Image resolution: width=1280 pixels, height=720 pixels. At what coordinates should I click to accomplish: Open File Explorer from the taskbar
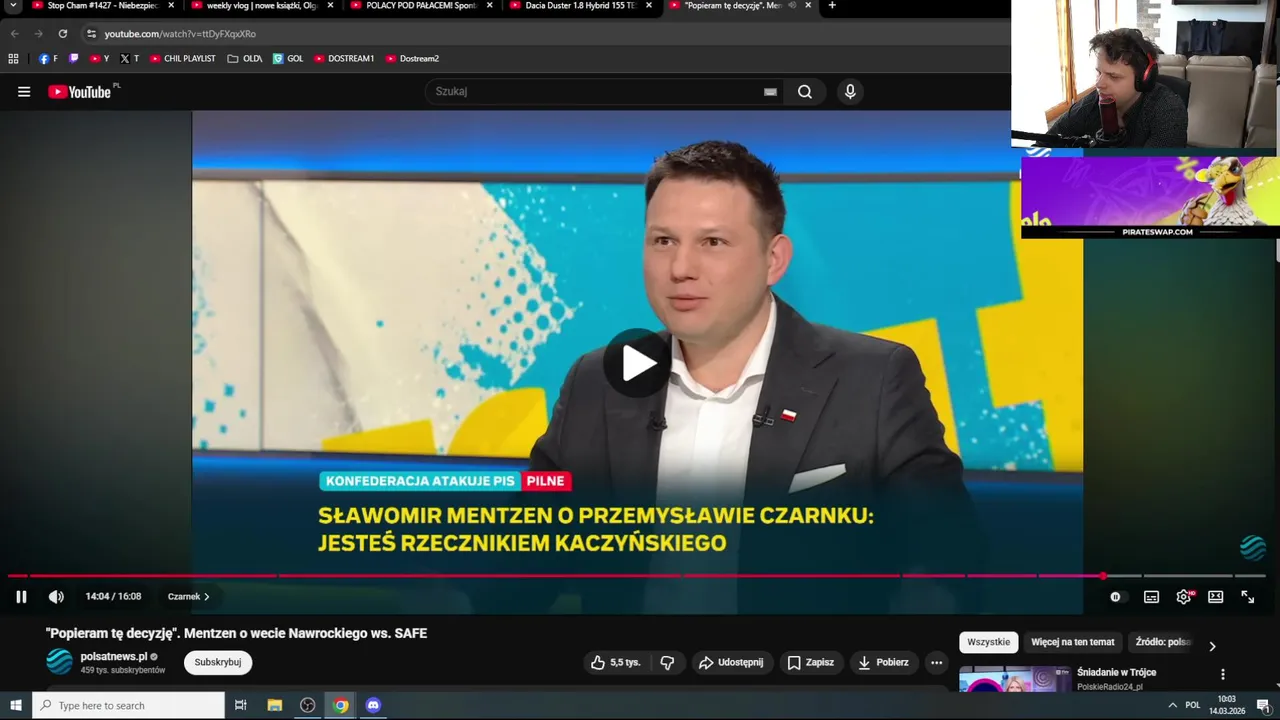pyautogui.click(x=275, y=705)
